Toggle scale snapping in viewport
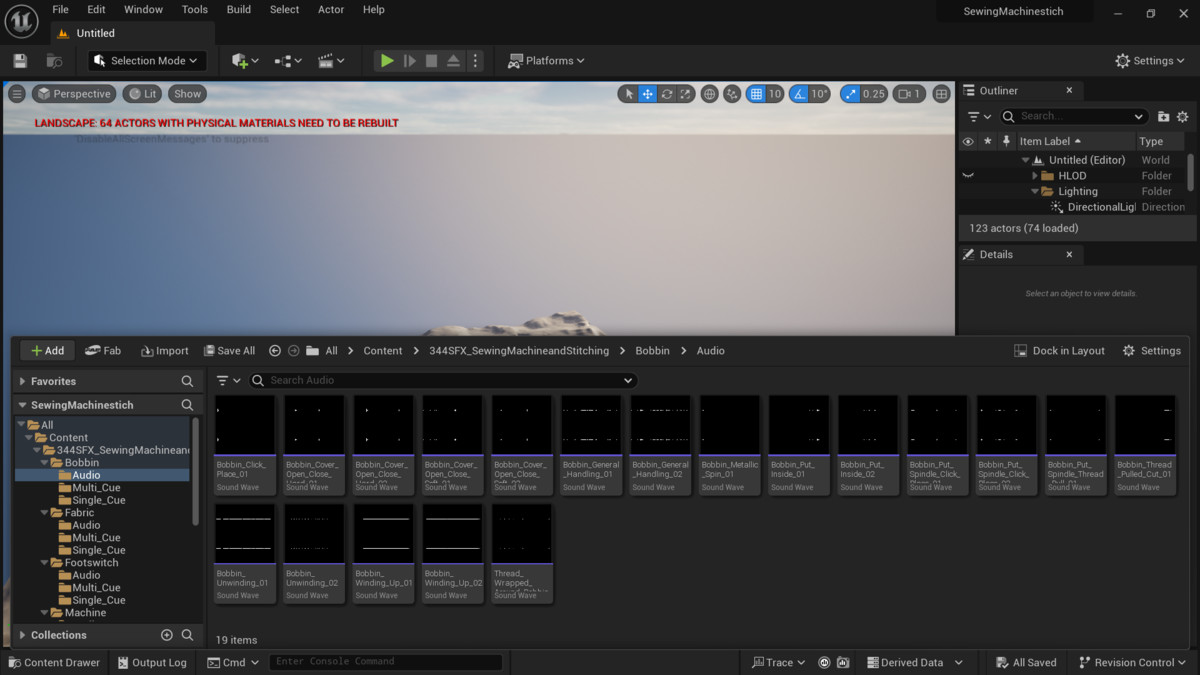 [x=850, y=94]
